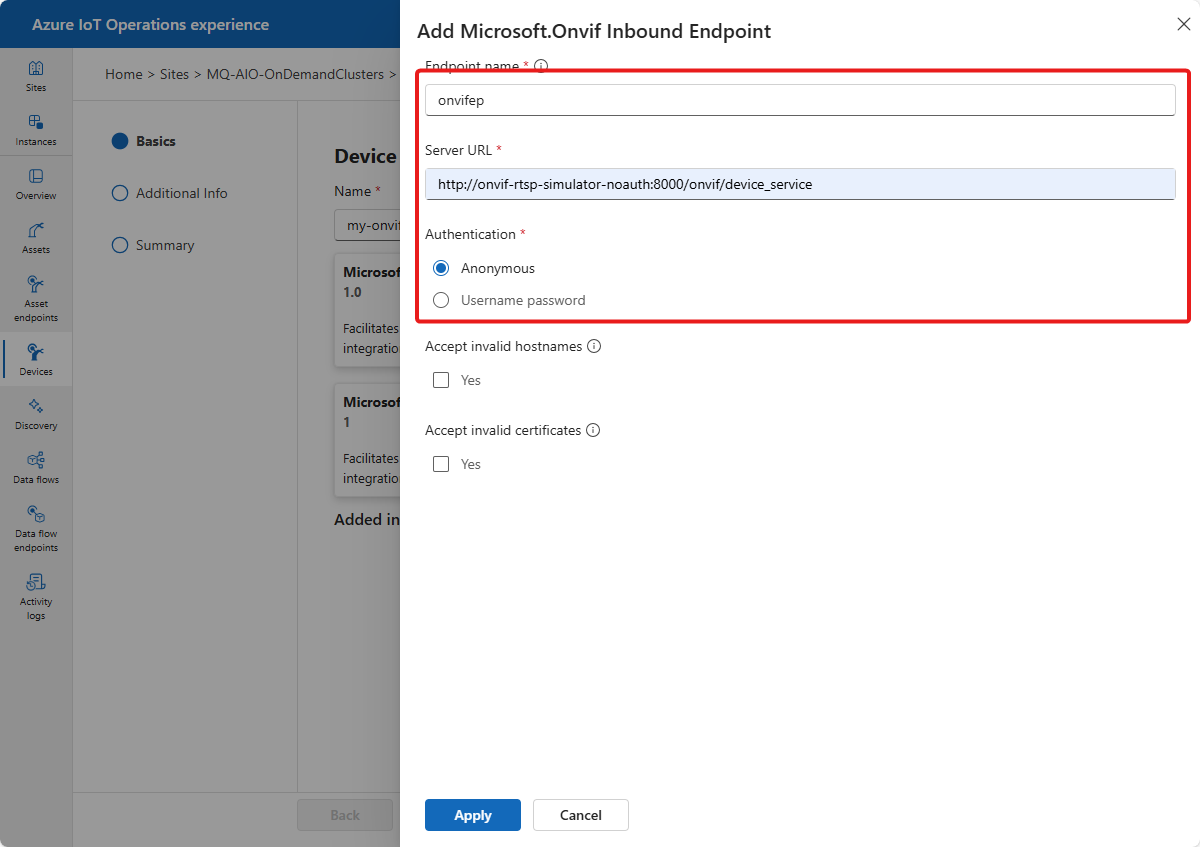Select Username password authentication

pos(441,300)
